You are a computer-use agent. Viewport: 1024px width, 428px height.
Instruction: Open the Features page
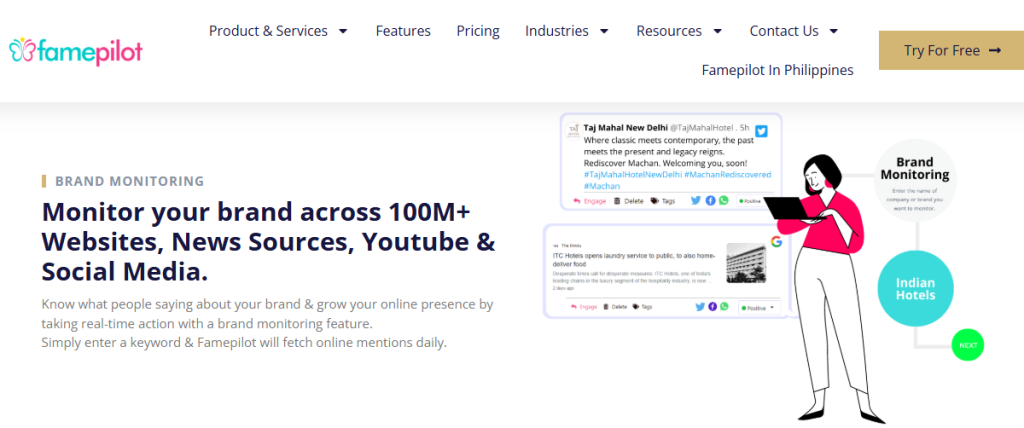[x=403, y=31]
